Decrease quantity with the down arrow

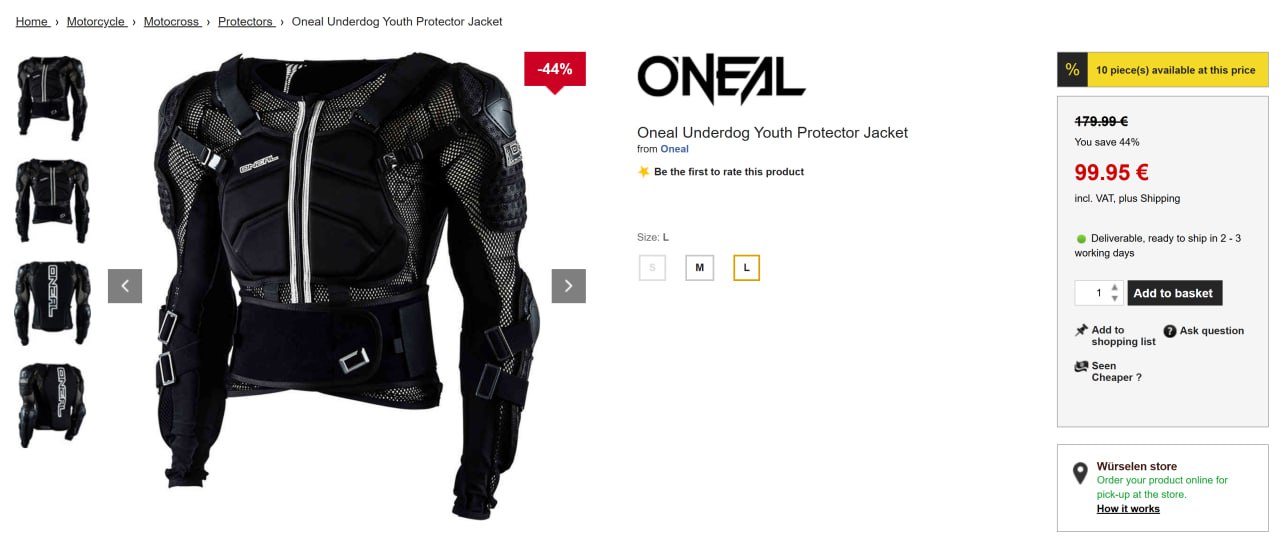pos(1115,298)
